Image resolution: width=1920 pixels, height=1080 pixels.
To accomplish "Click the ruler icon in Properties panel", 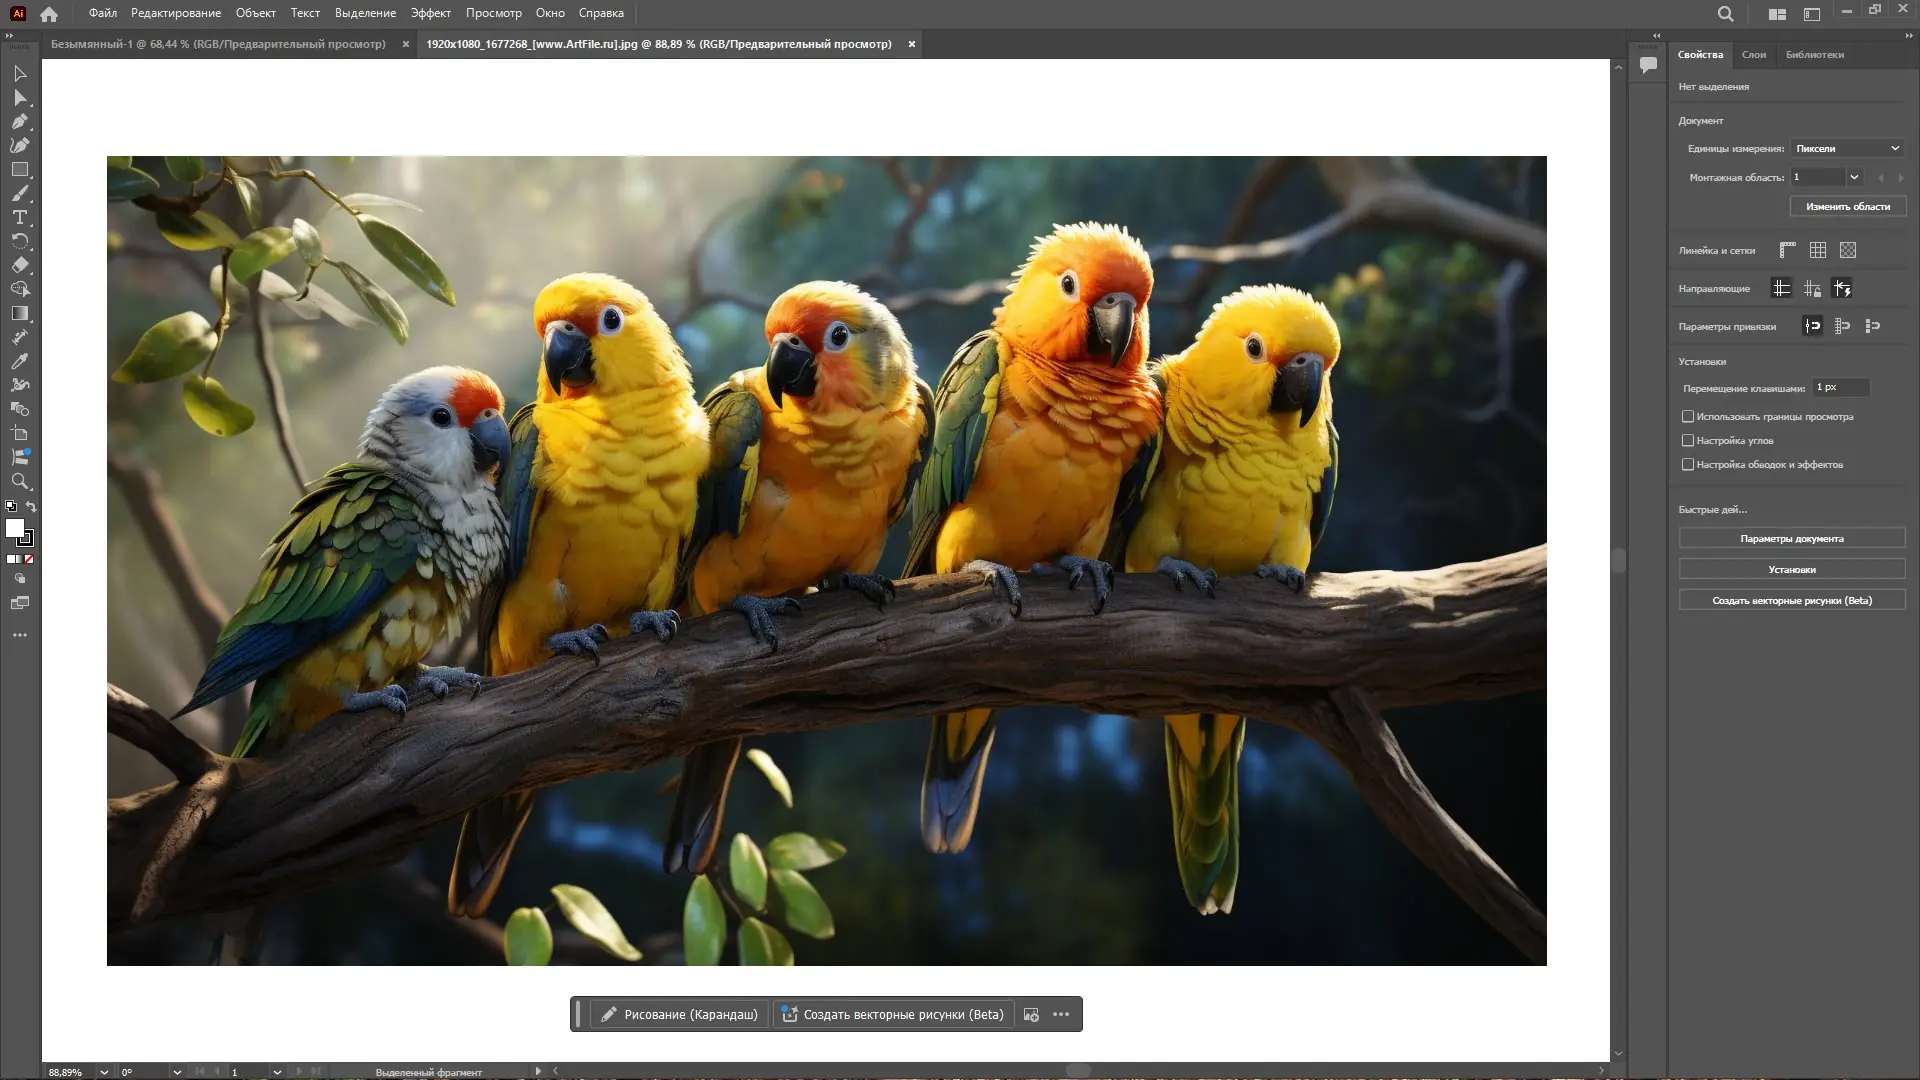I will point(1787,250).
